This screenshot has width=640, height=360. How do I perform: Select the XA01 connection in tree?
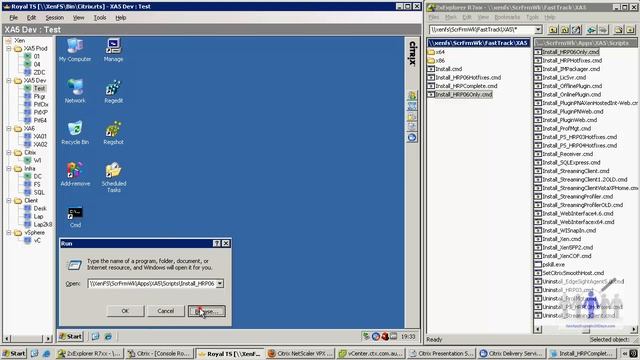pyautogui.click(x=40, y=136)
